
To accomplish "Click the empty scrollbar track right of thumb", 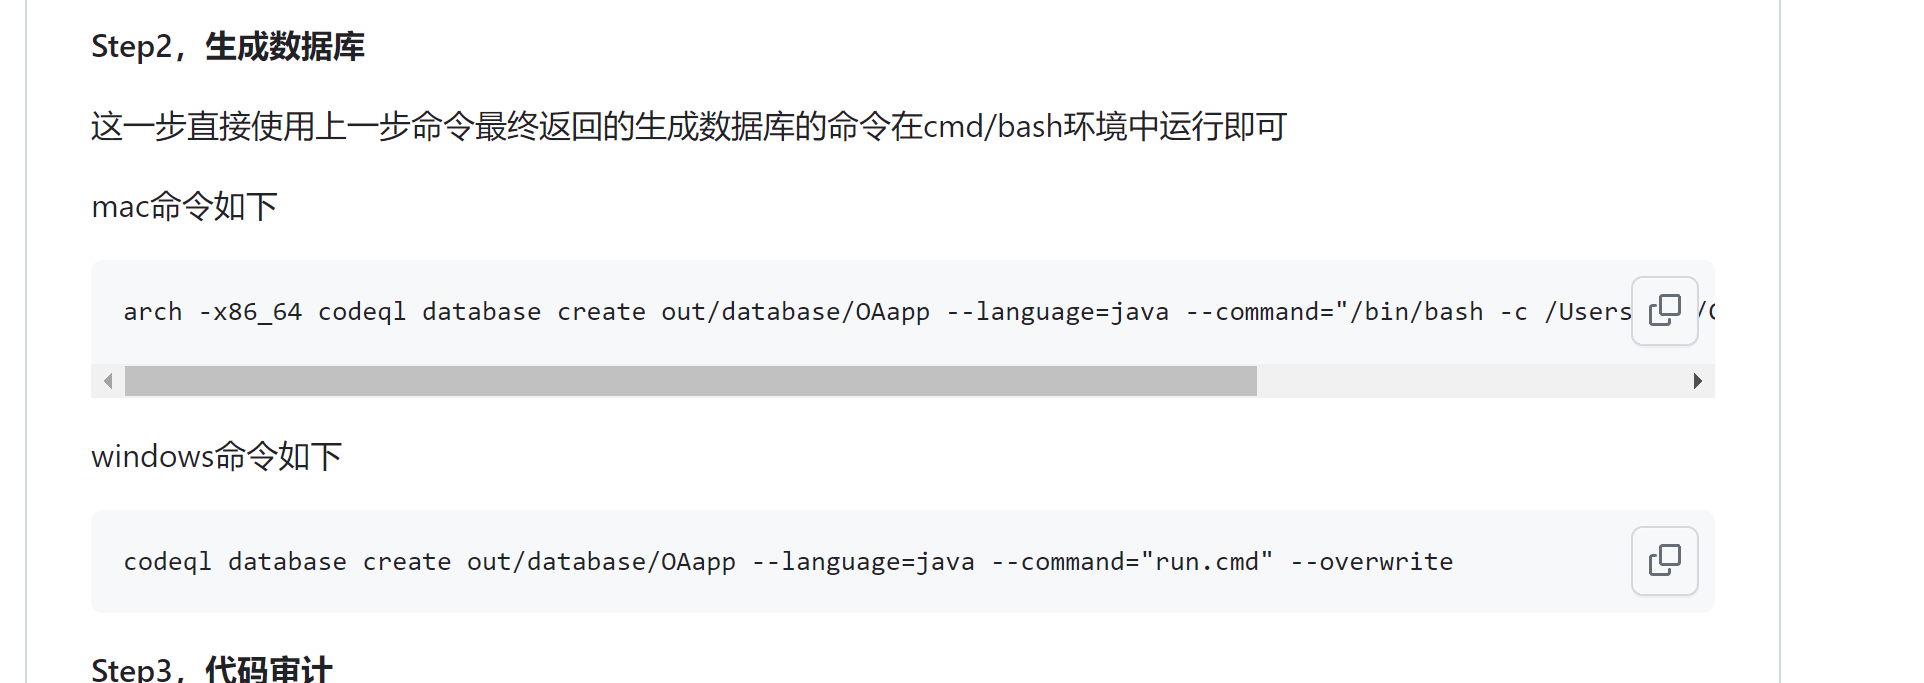I will pyautogui.click(x=1469, y=381).
